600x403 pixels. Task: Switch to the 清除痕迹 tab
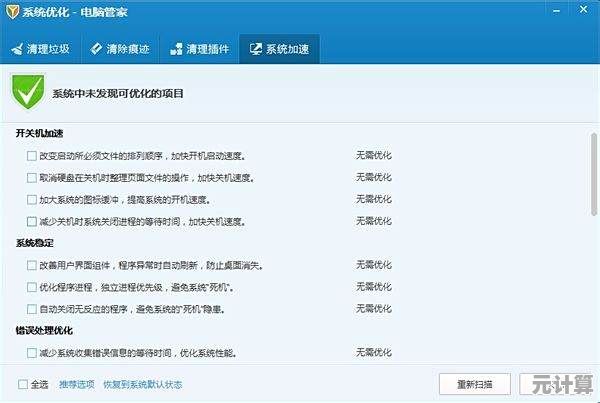pyautogui.click(x=122, y=49)
